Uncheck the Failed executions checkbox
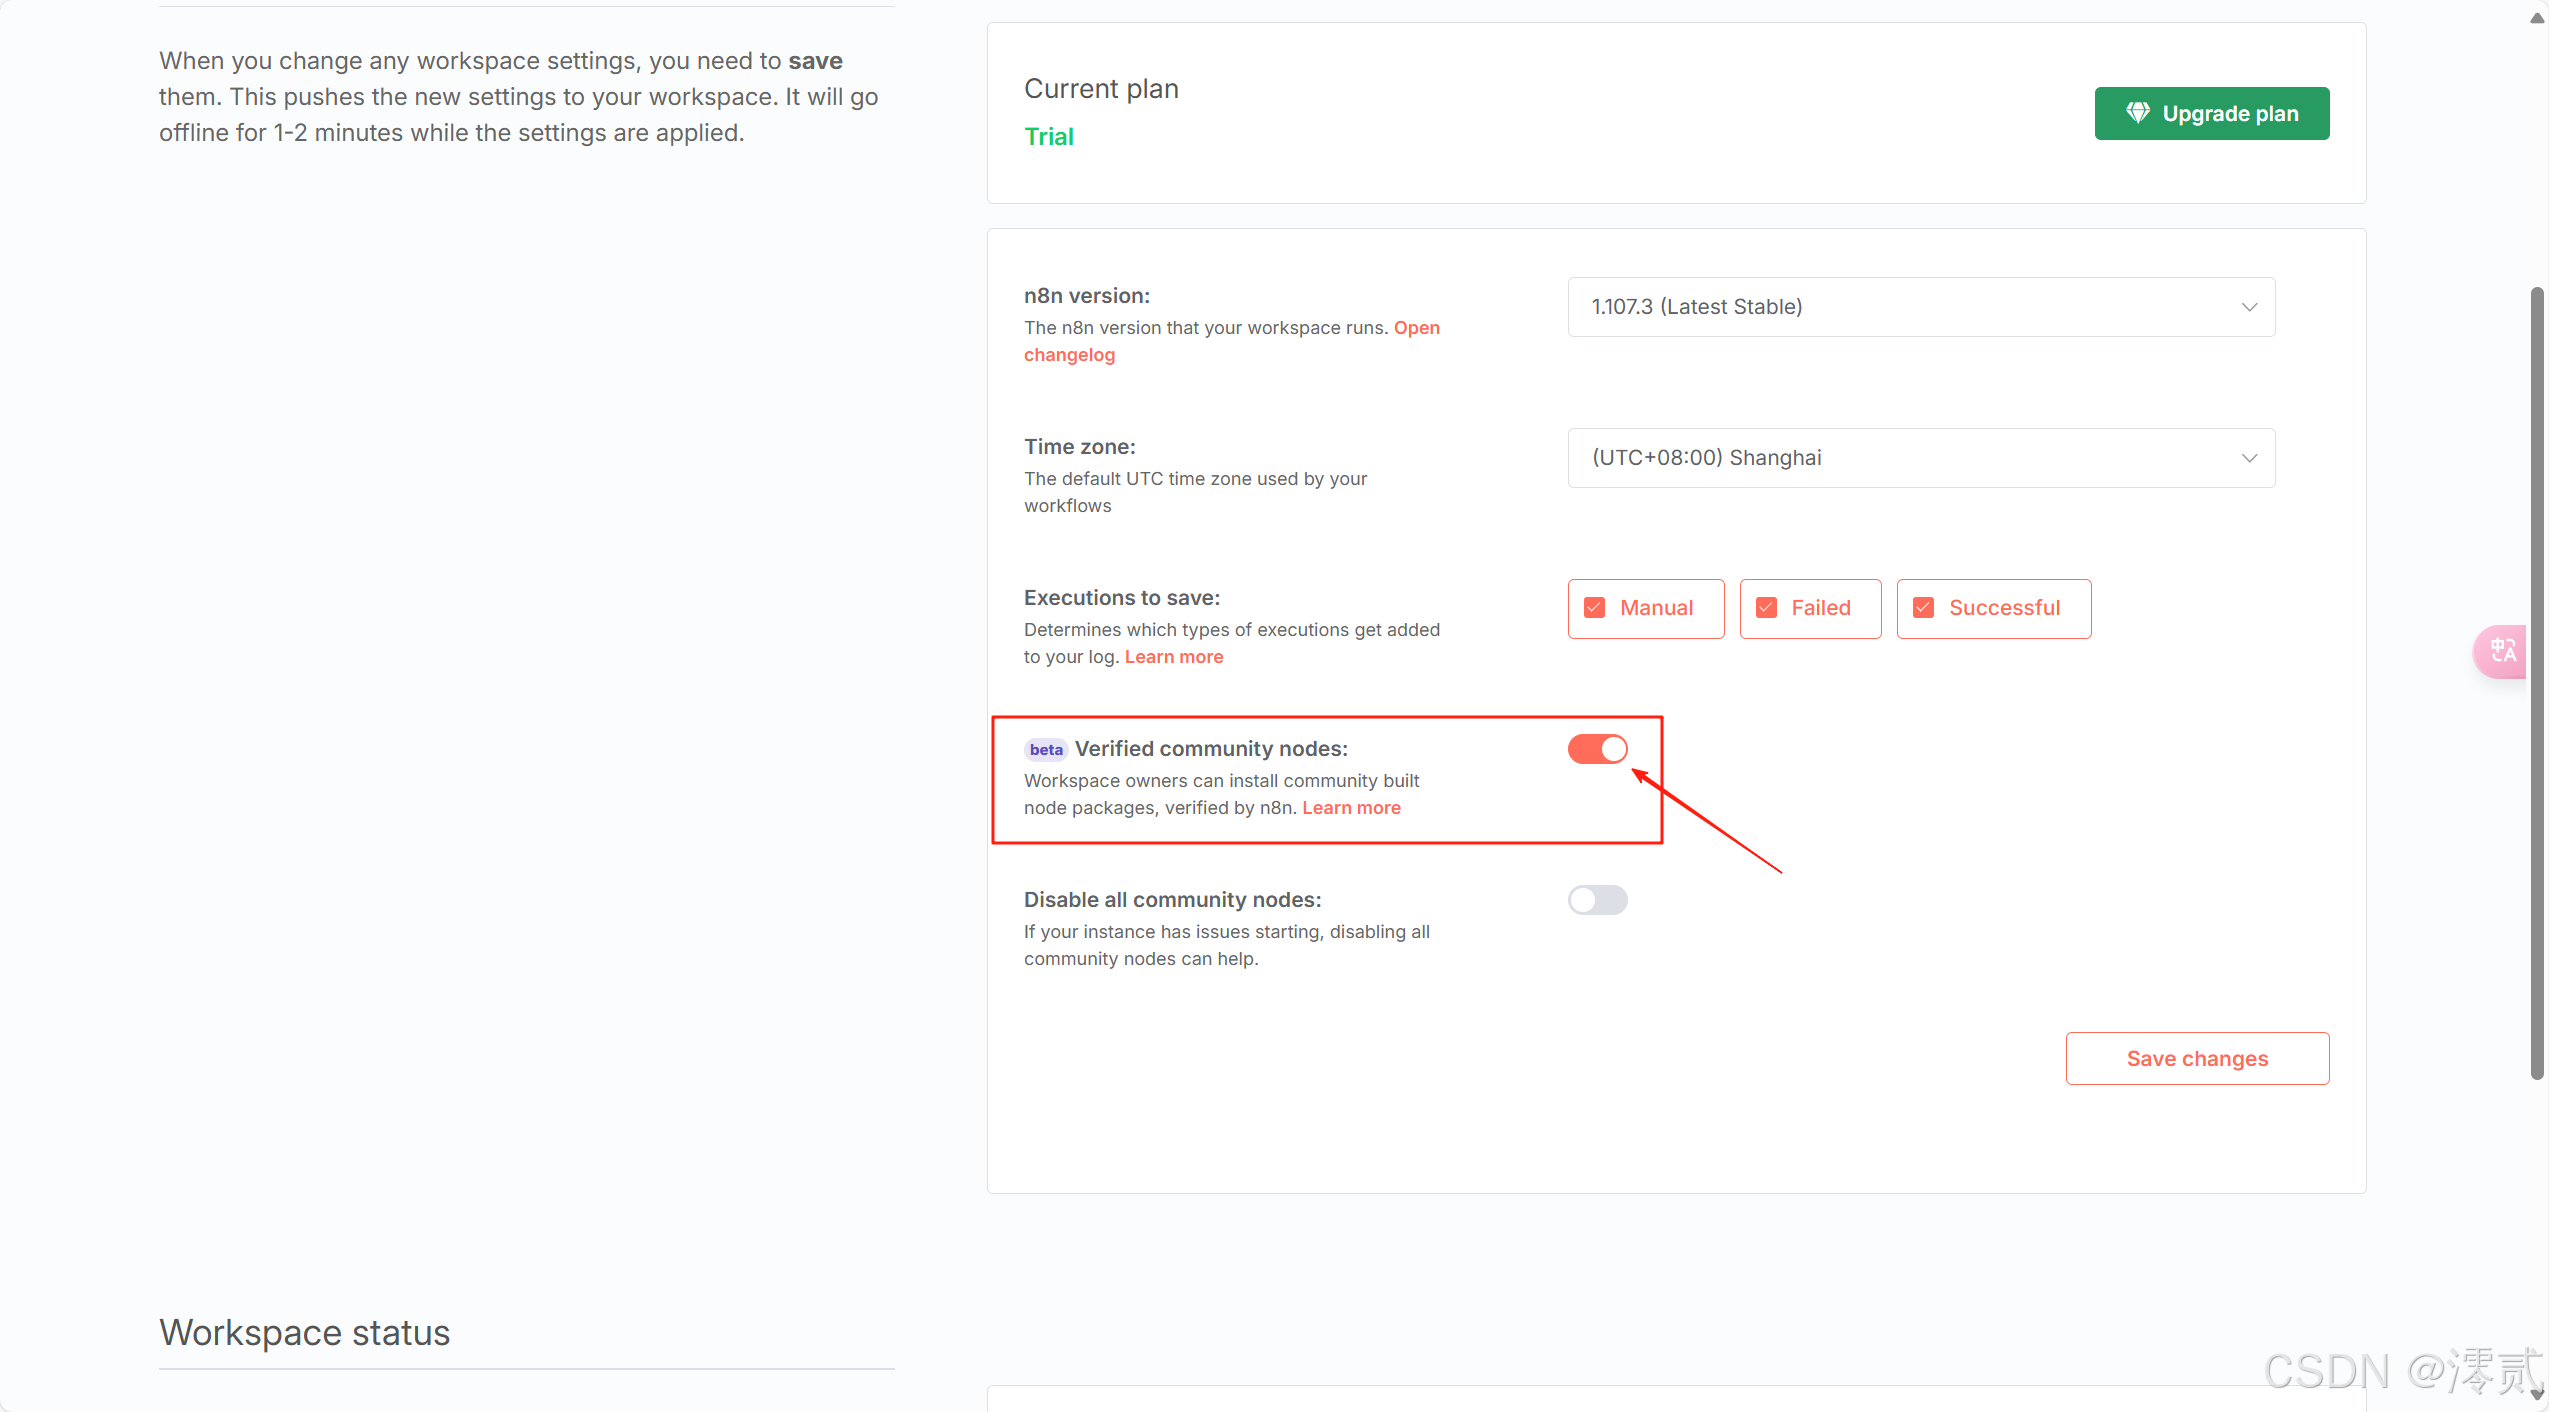This screenshot has width=2549, height=1412. 1767,608
